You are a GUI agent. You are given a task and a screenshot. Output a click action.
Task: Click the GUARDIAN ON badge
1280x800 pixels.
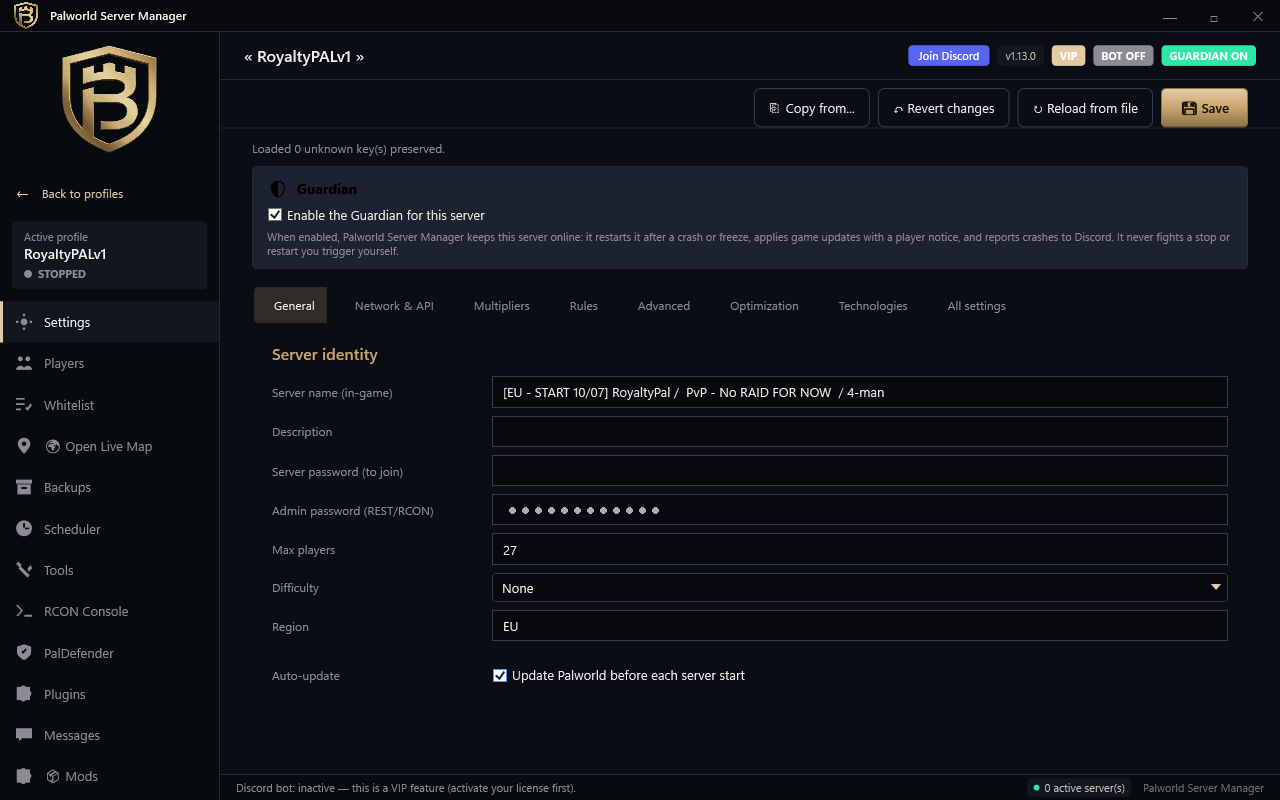[x=1208, y=56]
